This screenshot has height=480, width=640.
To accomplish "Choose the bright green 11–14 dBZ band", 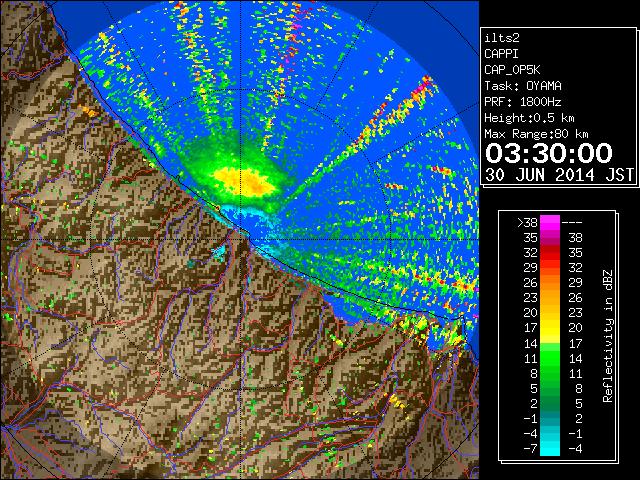I will click(x=550, y=358).
